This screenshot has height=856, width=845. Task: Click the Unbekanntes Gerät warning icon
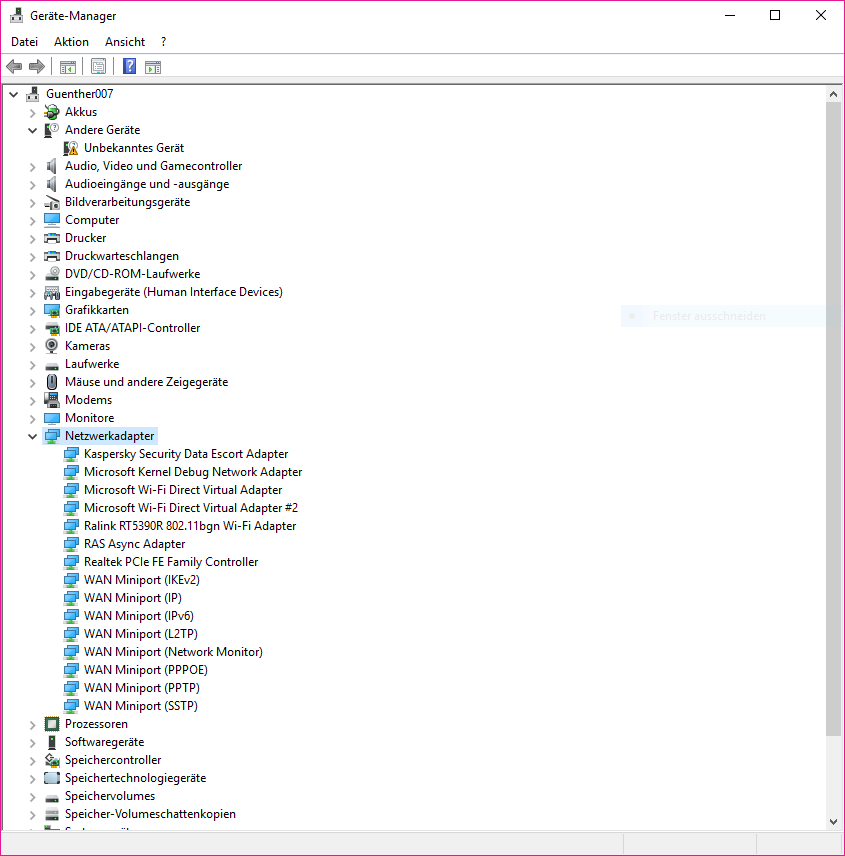pyautogui.click(x=71, y=148)
